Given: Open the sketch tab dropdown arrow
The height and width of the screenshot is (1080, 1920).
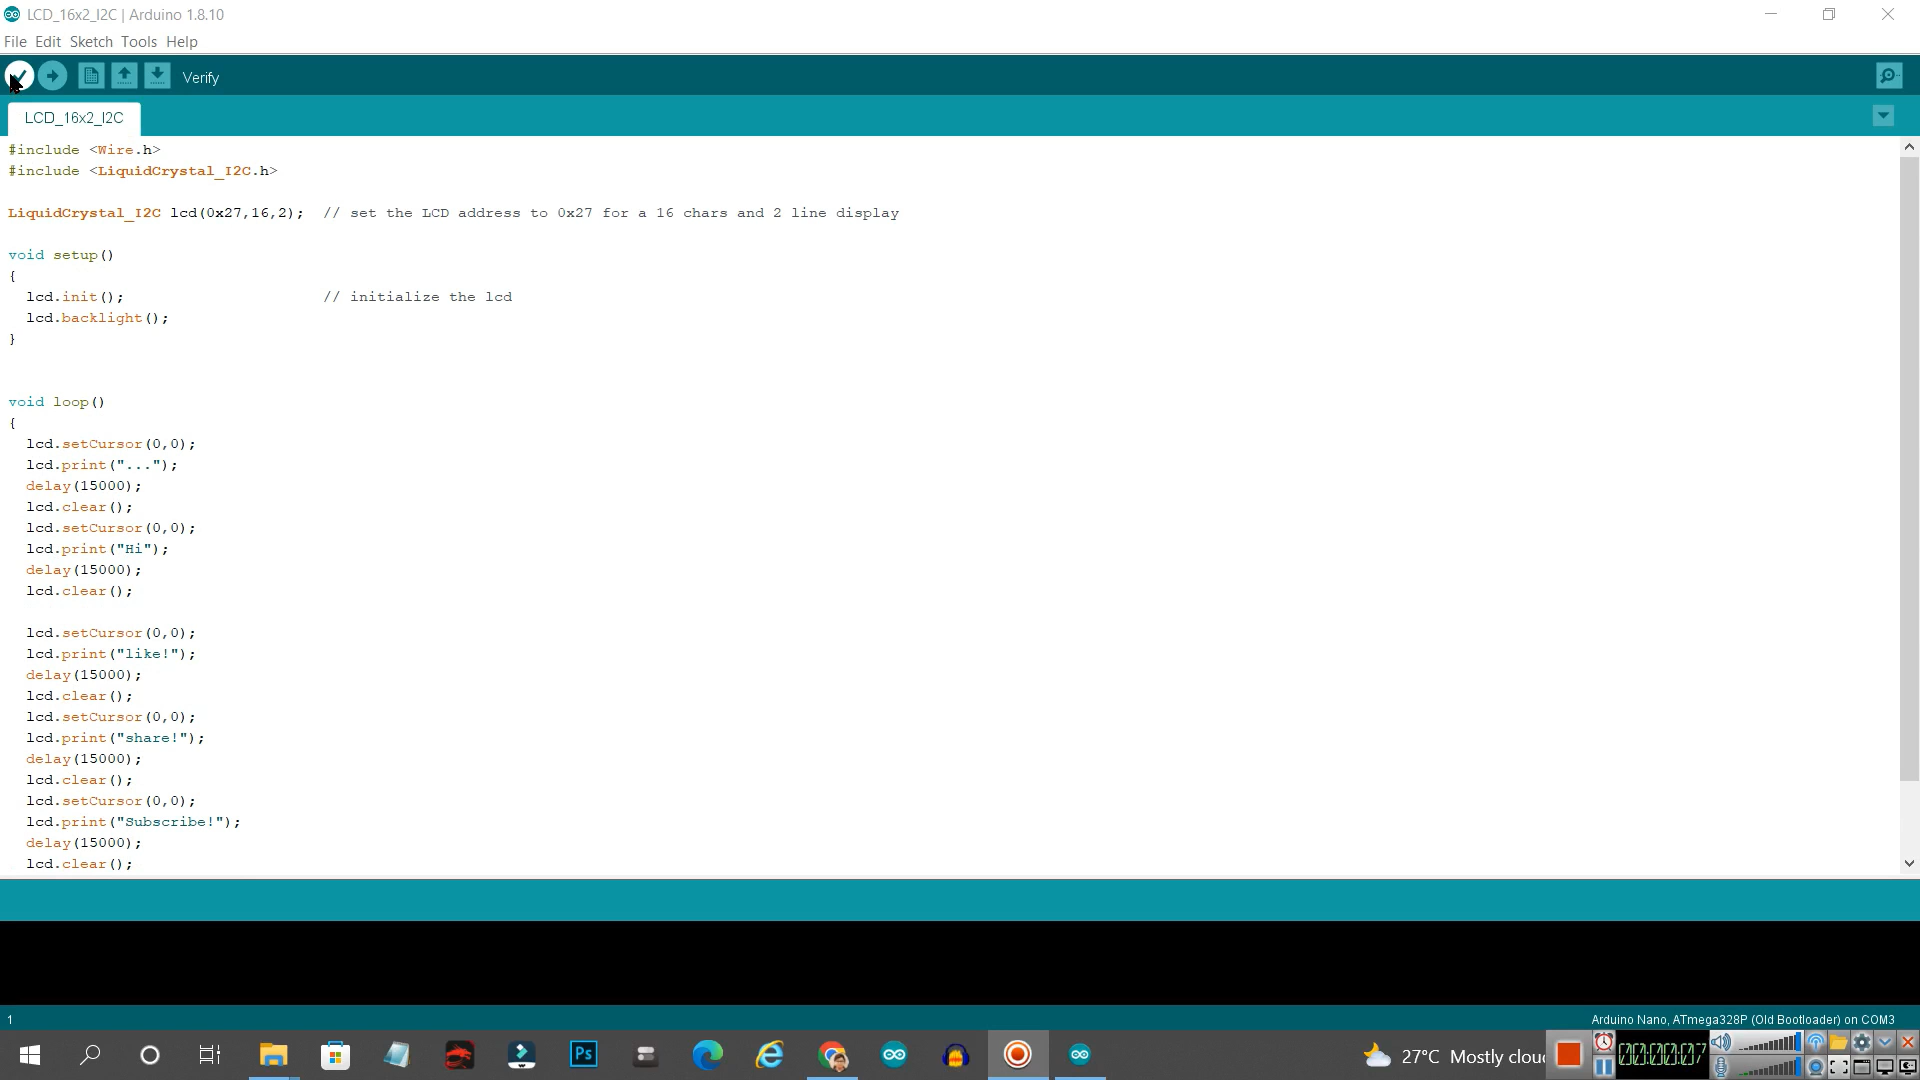Looking at the screenshot, I should 1883,116.
